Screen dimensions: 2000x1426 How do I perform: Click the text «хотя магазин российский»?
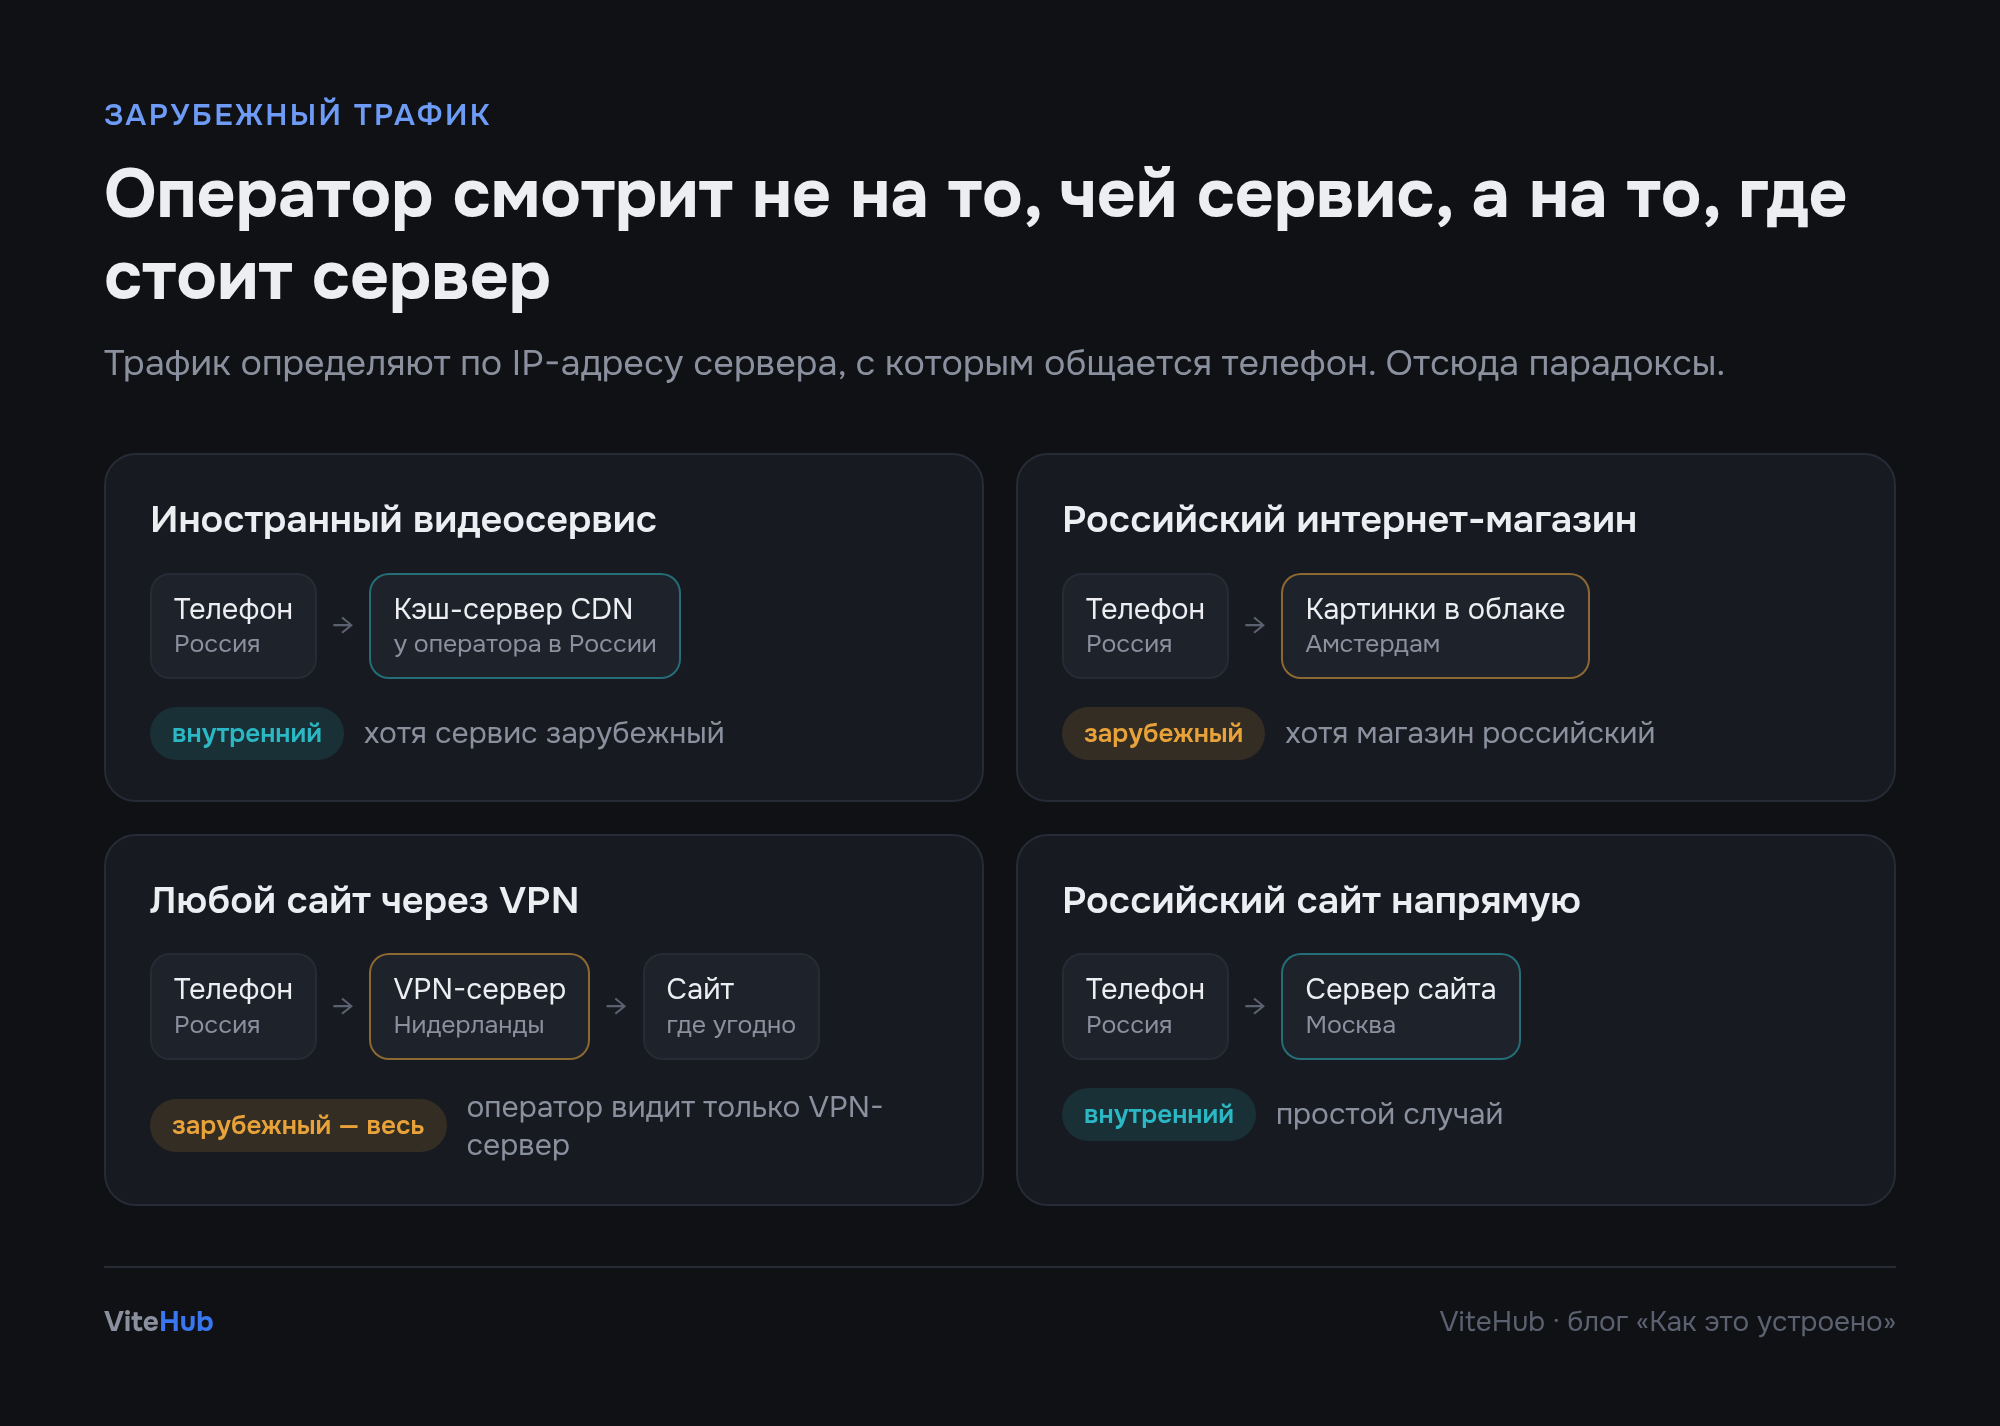coord(1470,733)
